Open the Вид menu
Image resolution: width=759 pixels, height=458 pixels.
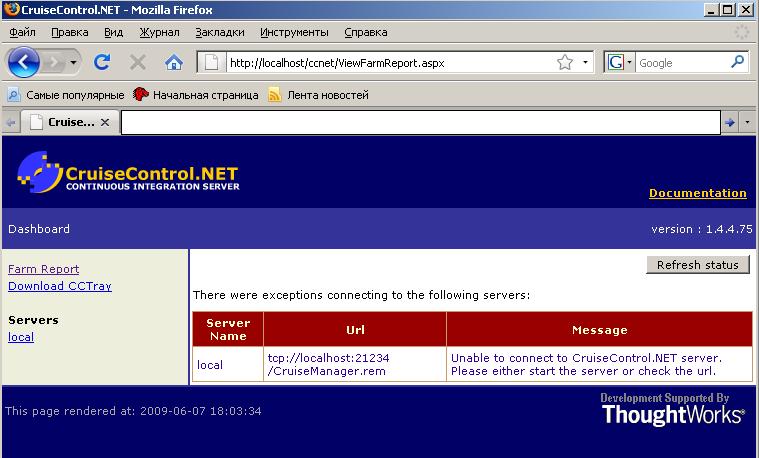click(113, 32)
